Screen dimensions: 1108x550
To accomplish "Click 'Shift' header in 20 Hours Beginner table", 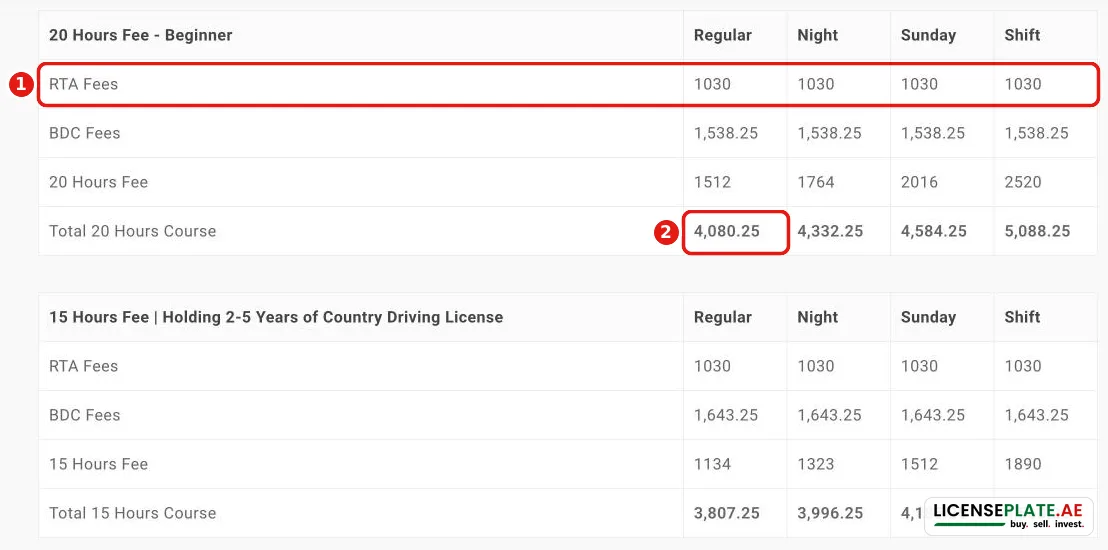I will point(1022,35).
